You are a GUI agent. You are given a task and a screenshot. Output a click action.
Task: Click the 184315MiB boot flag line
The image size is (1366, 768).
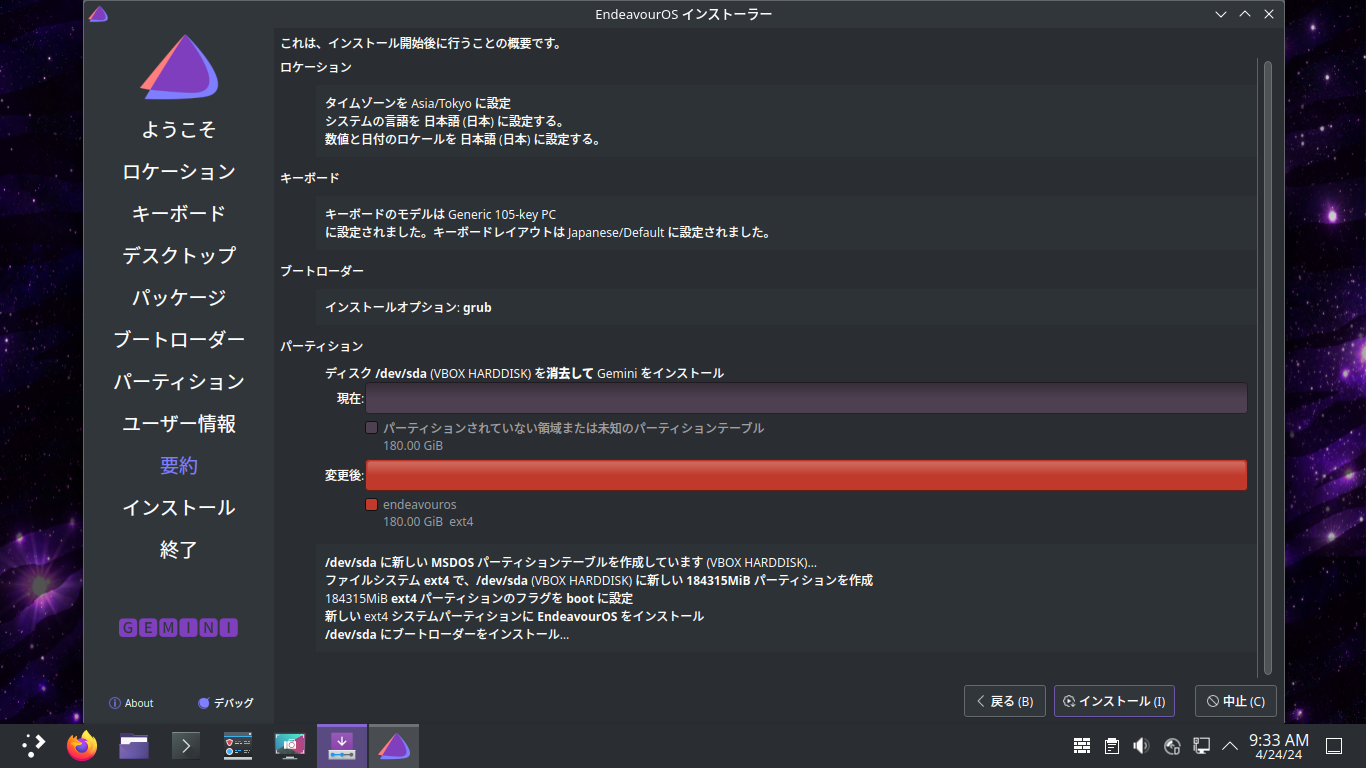pos(479,598)
